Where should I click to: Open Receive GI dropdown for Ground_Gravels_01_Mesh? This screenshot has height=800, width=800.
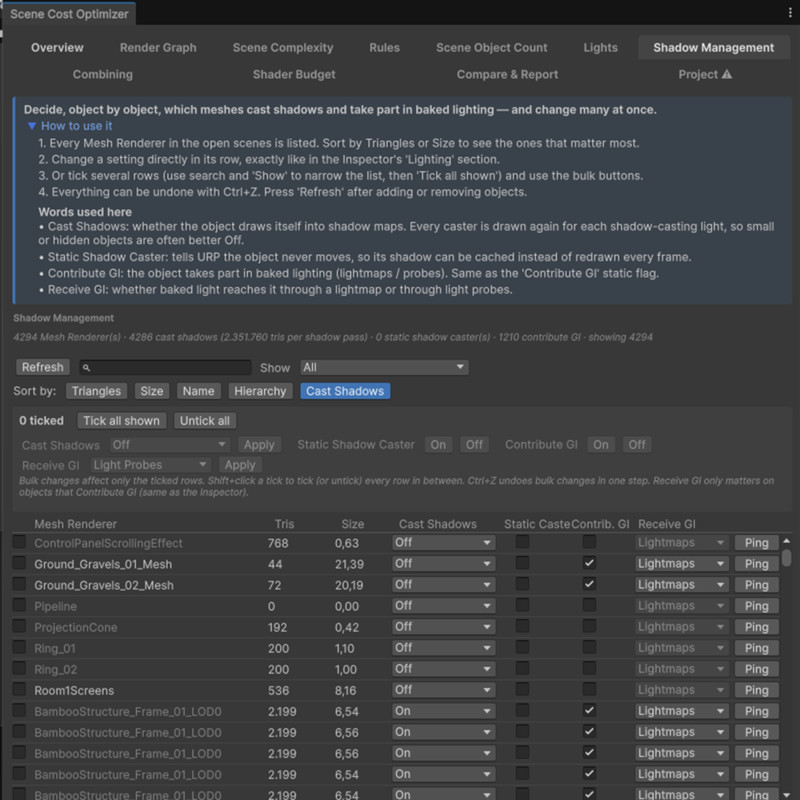[681, 564]
